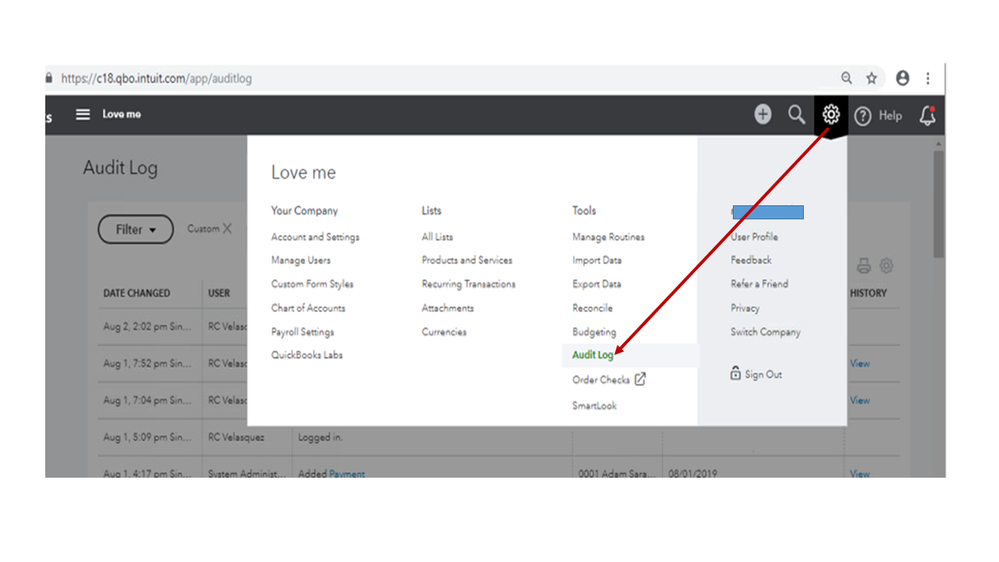Click the lock site-info icon

point(49,78)
